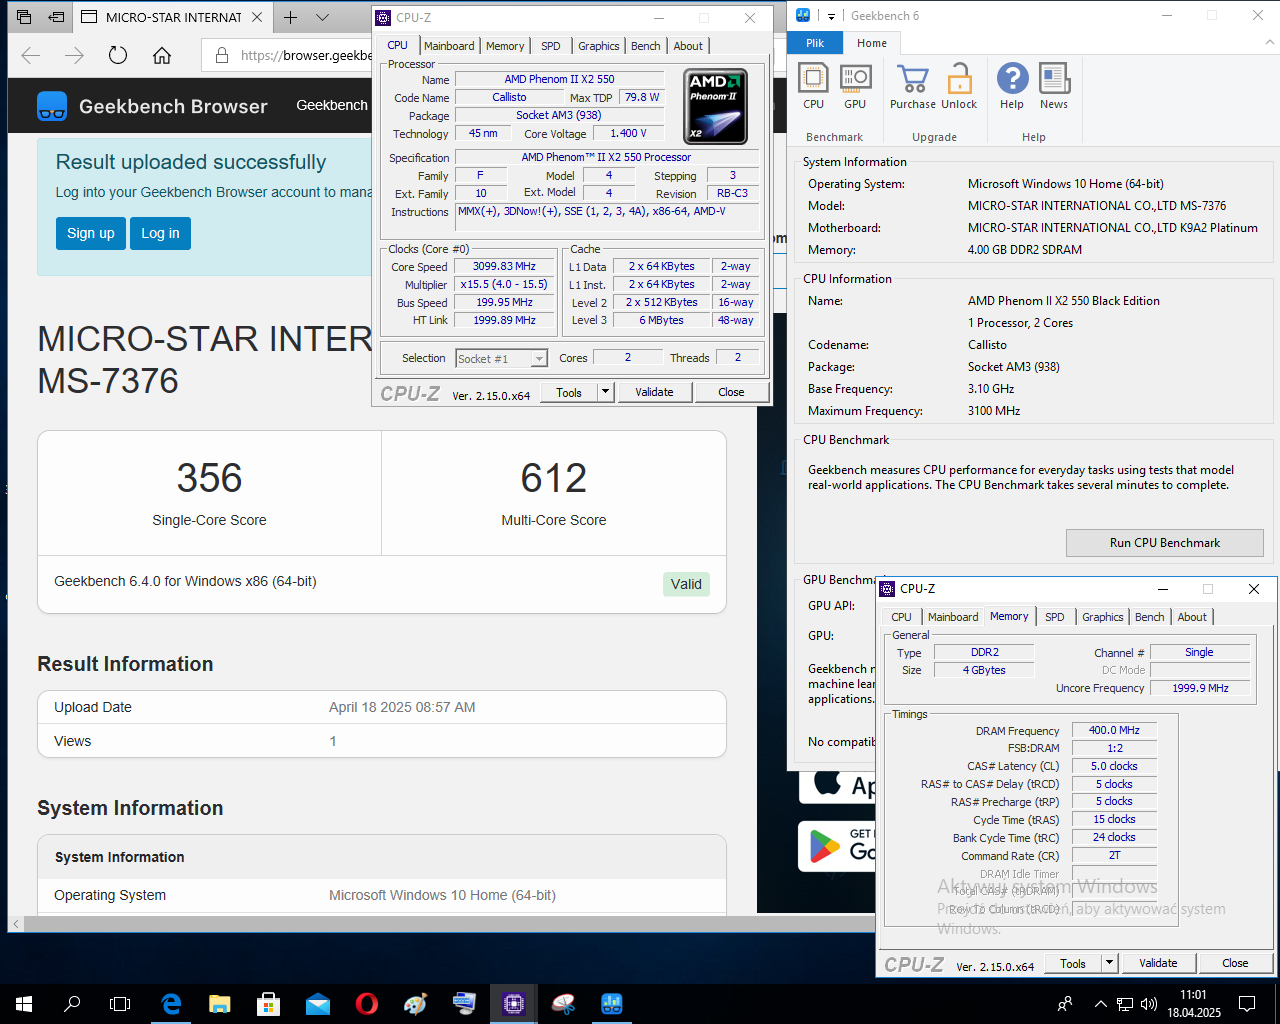Click the volume icon in system tray
The image size is (1280, 1024).
pos(1149,1004)
